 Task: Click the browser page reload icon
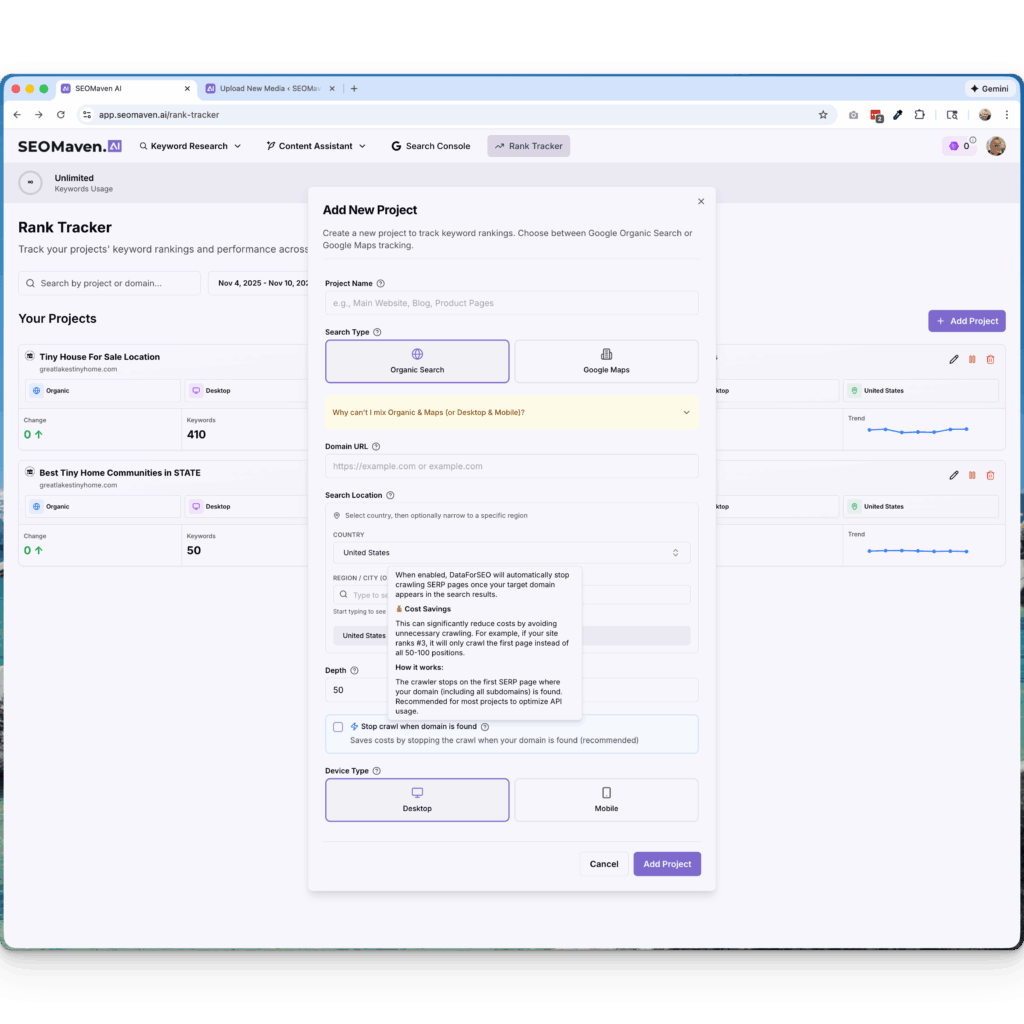(x=60, y=115)
